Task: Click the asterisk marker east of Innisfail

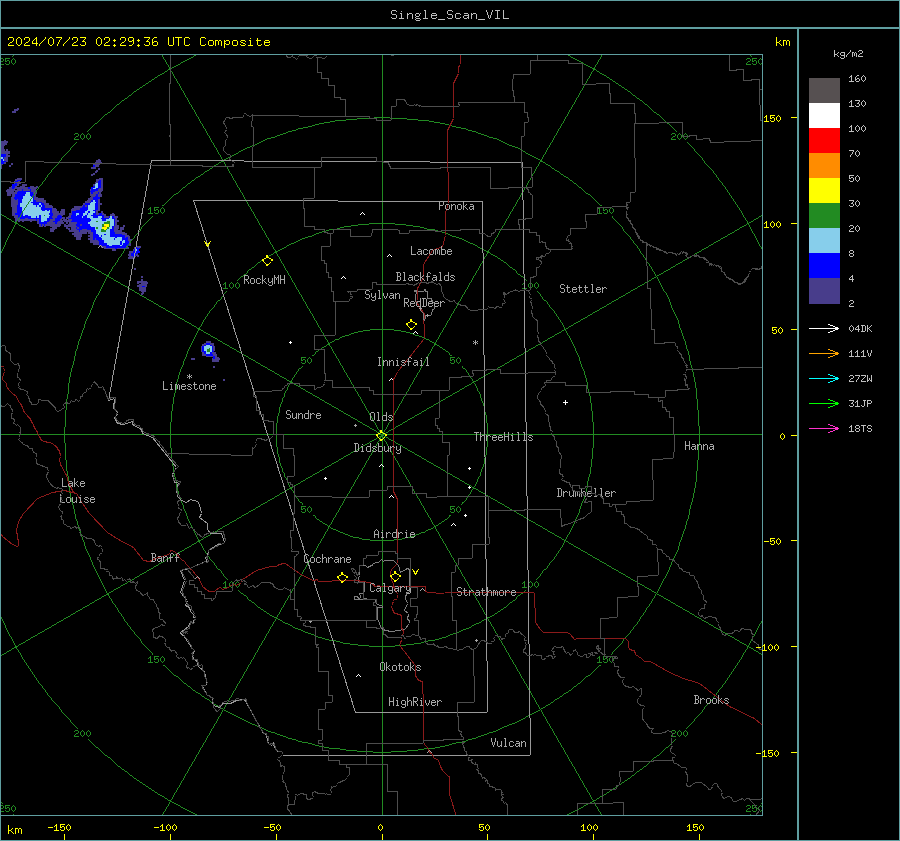Action: (475, 343)
